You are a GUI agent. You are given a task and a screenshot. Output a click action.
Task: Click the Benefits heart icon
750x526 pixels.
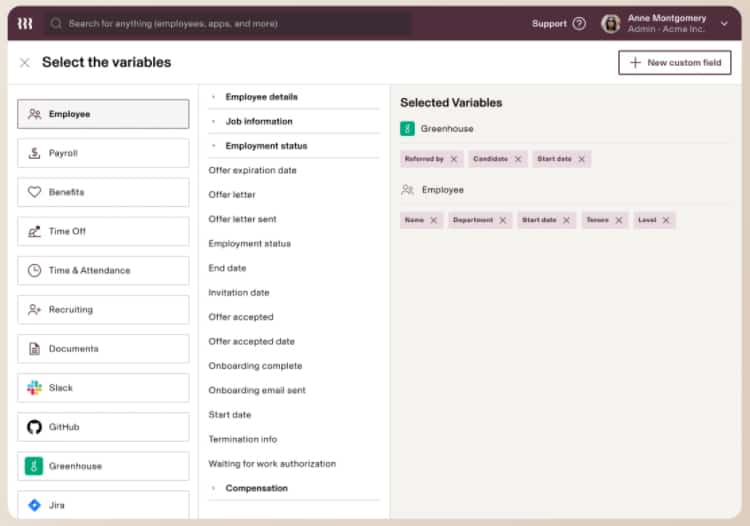(x=34, y=192)
